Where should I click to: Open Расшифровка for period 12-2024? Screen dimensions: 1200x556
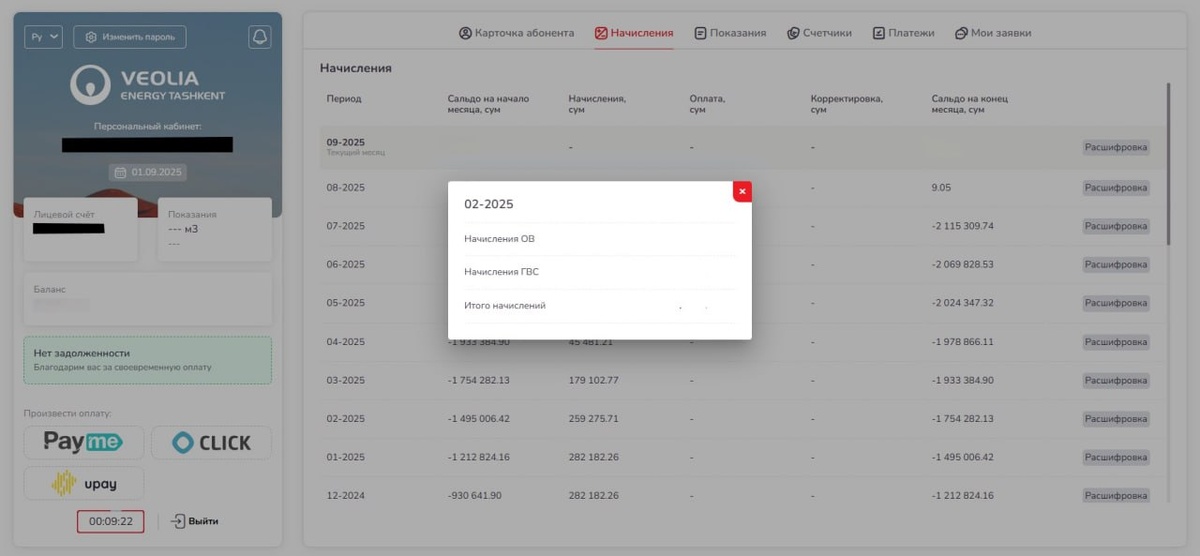(1116, 495)
